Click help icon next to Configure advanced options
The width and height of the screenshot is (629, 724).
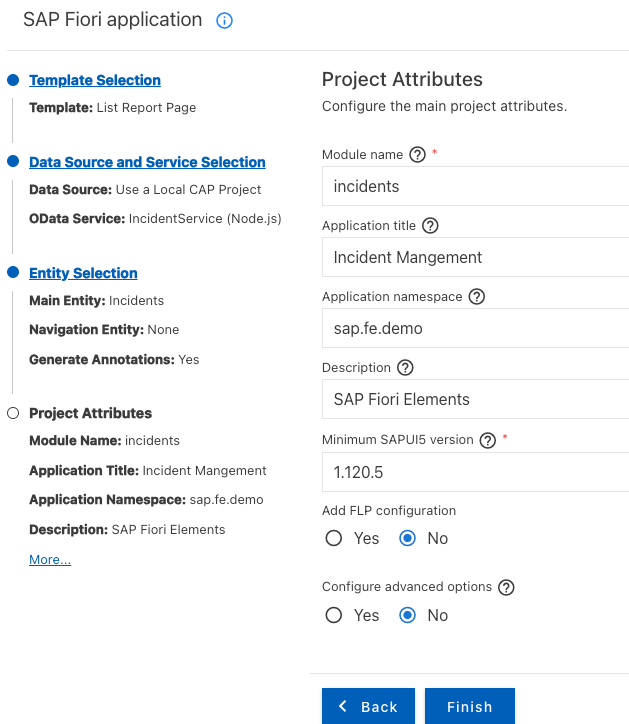pos(506,588)
